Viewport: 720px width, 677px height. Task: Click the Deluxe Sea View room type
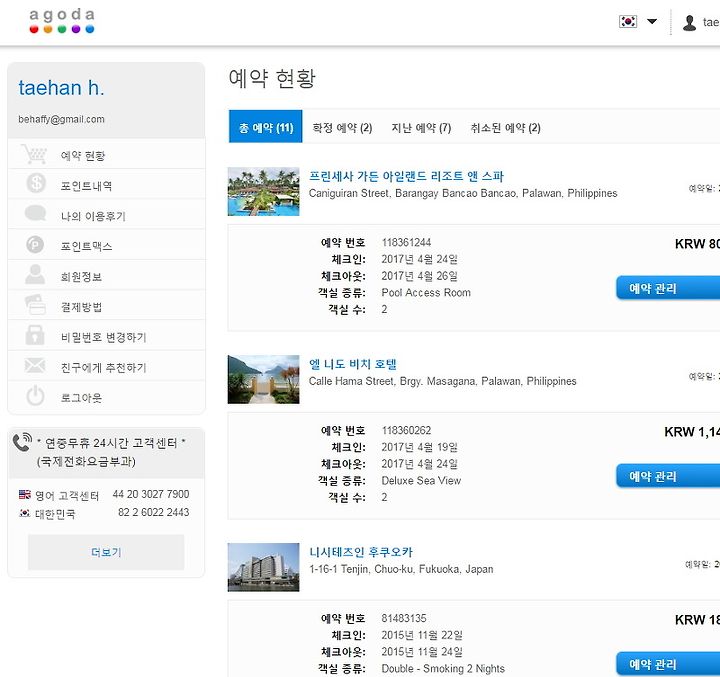[421, 480]
